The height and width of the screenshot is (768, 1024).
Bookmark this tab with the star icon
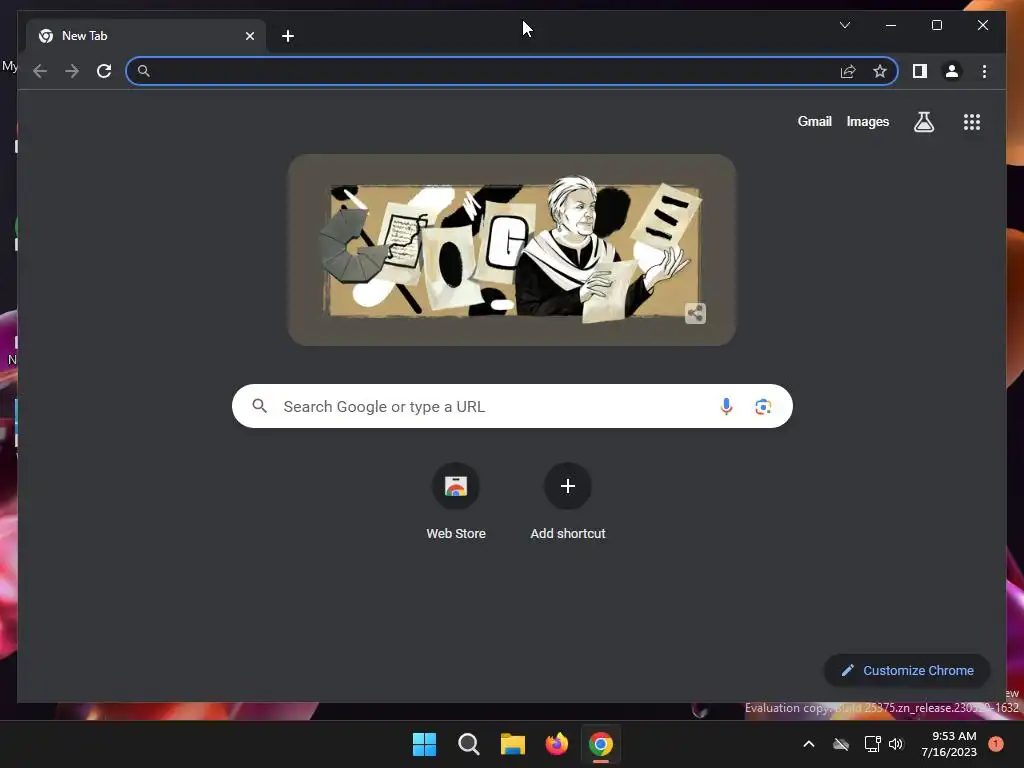click(880, 71)
